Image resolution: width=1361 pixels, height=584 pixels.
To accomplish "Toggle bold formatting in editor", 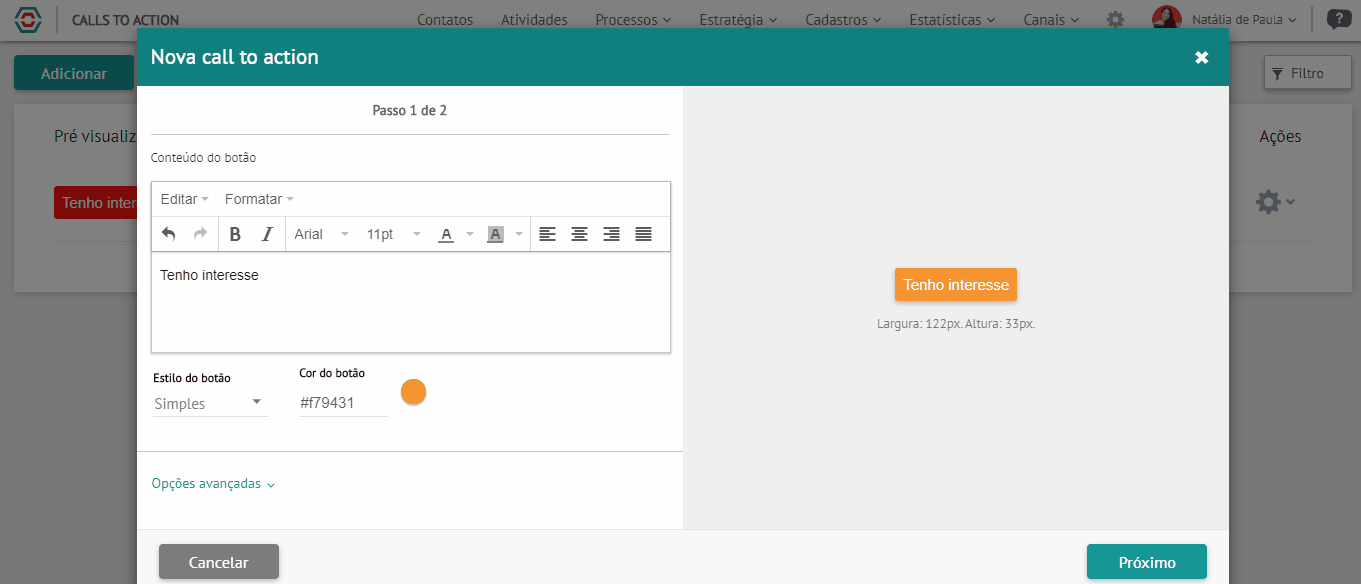I will 235,234.
